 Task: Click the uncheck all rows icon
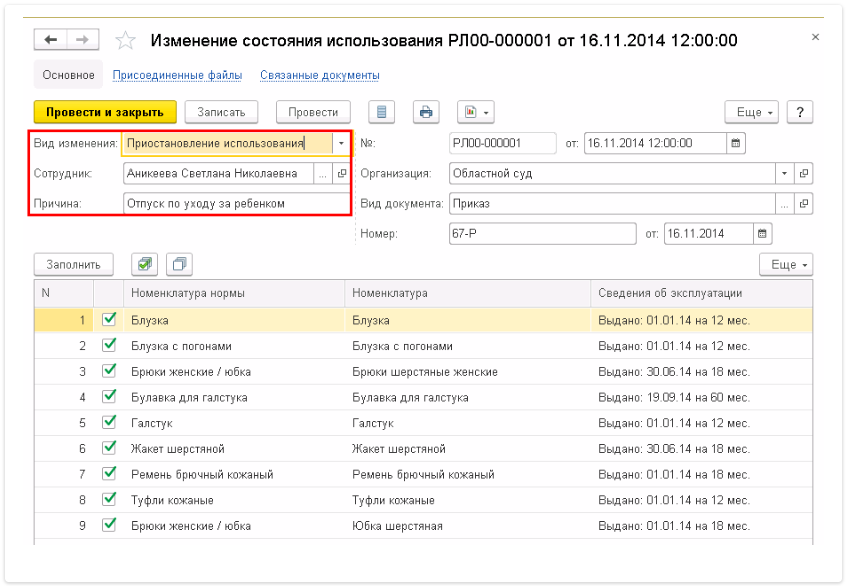[179, 264]
